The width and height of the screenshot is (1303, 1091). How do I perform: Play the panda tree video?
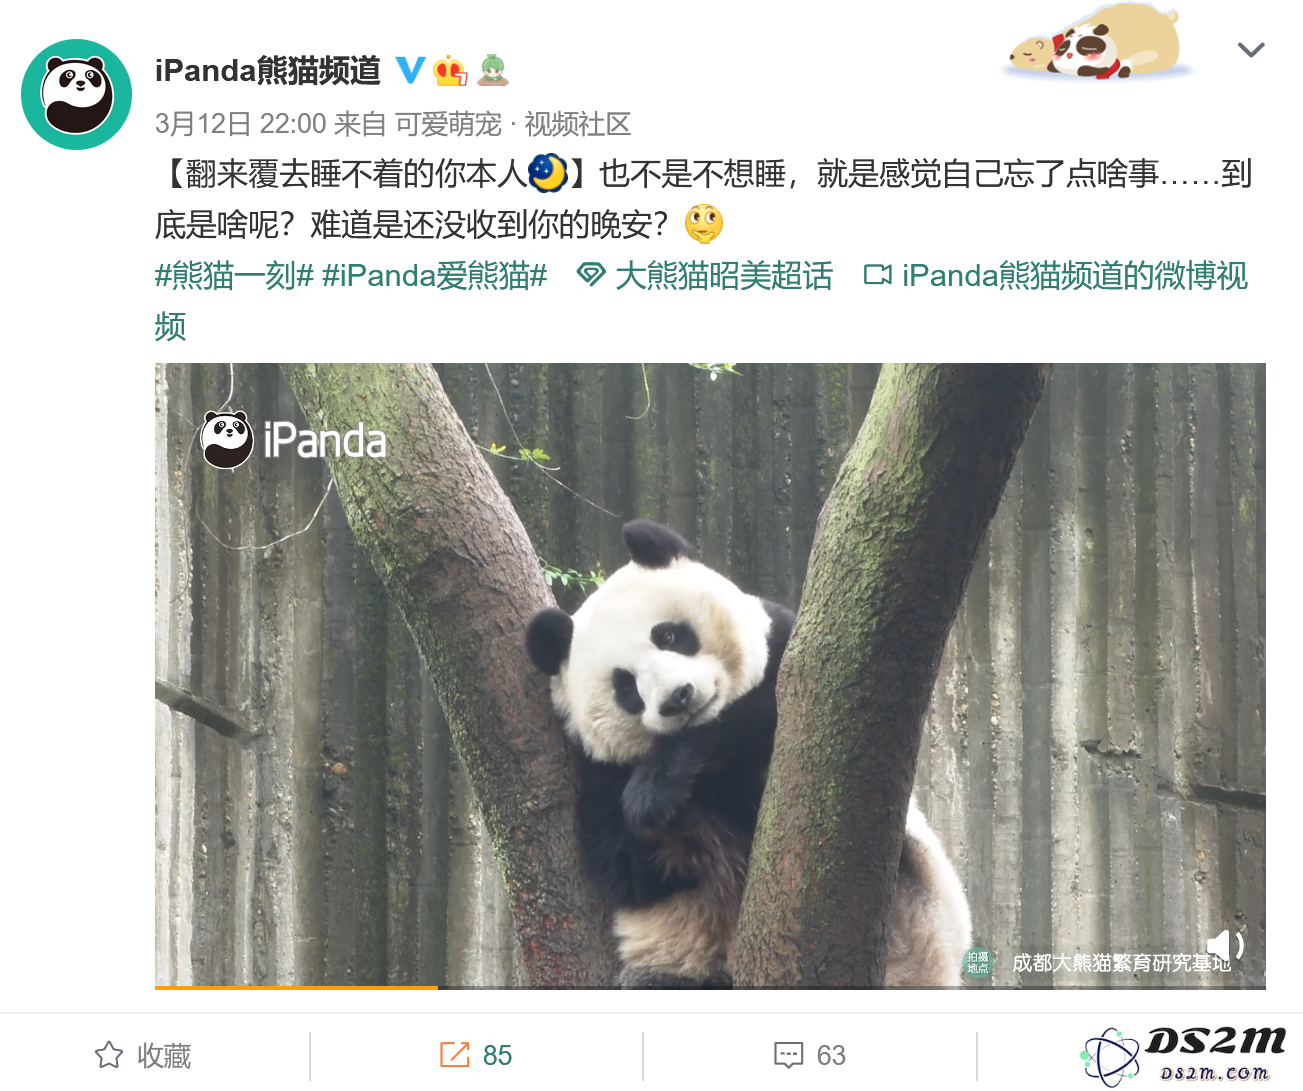[x=710, y=675]
